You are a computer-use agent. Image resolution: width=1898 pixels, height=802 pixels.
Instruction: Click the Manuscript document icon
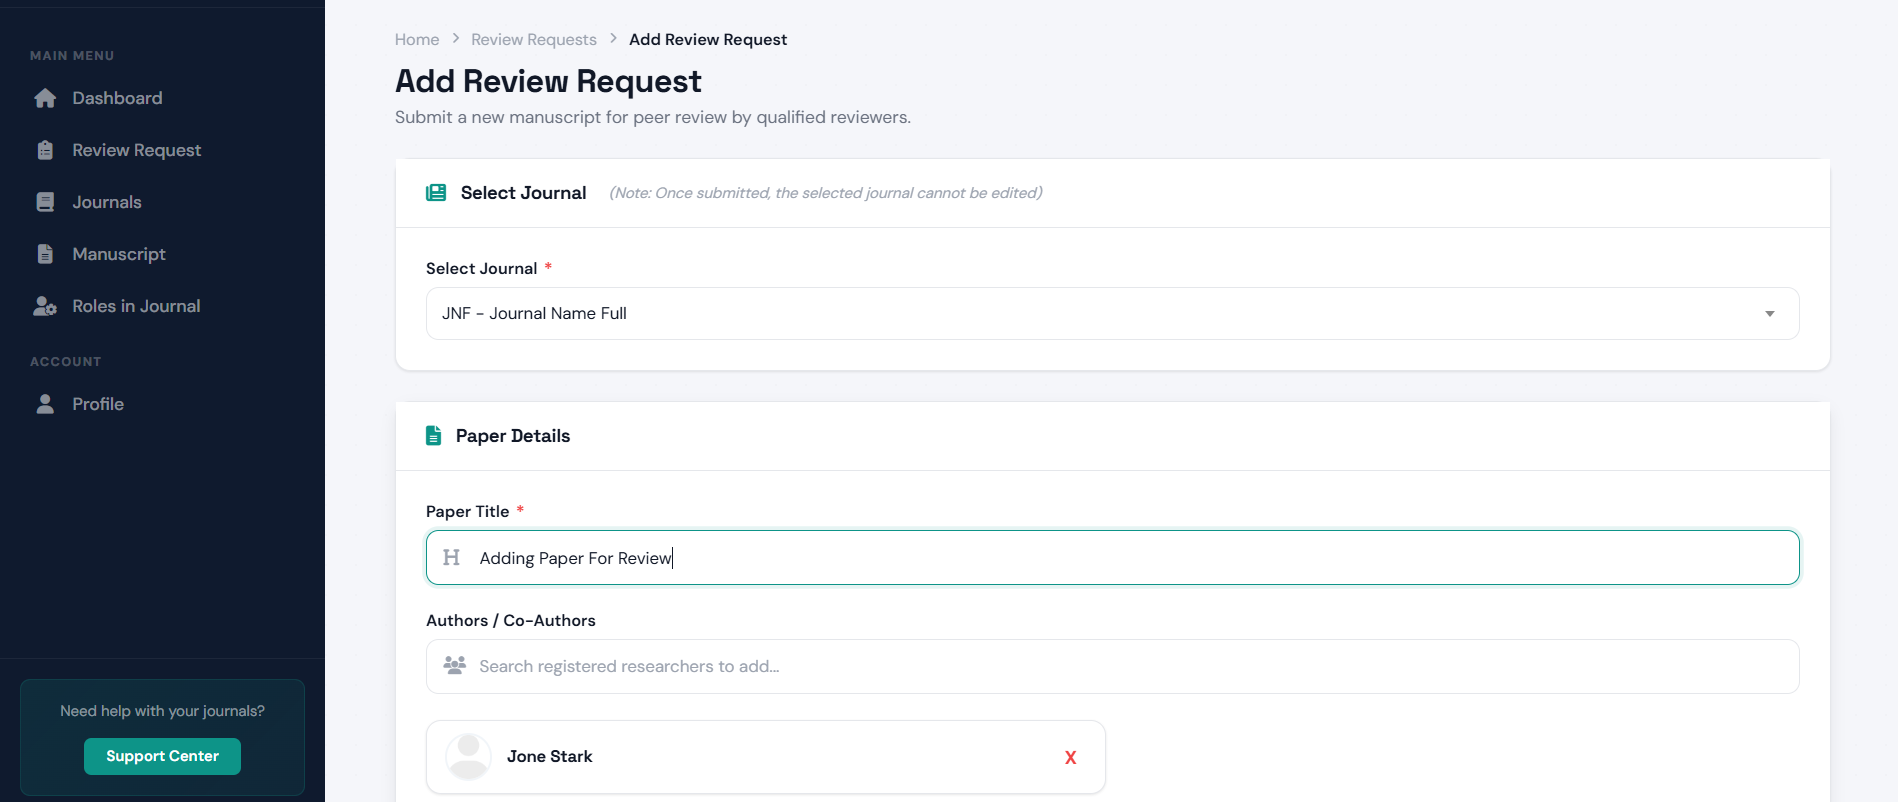45,254
